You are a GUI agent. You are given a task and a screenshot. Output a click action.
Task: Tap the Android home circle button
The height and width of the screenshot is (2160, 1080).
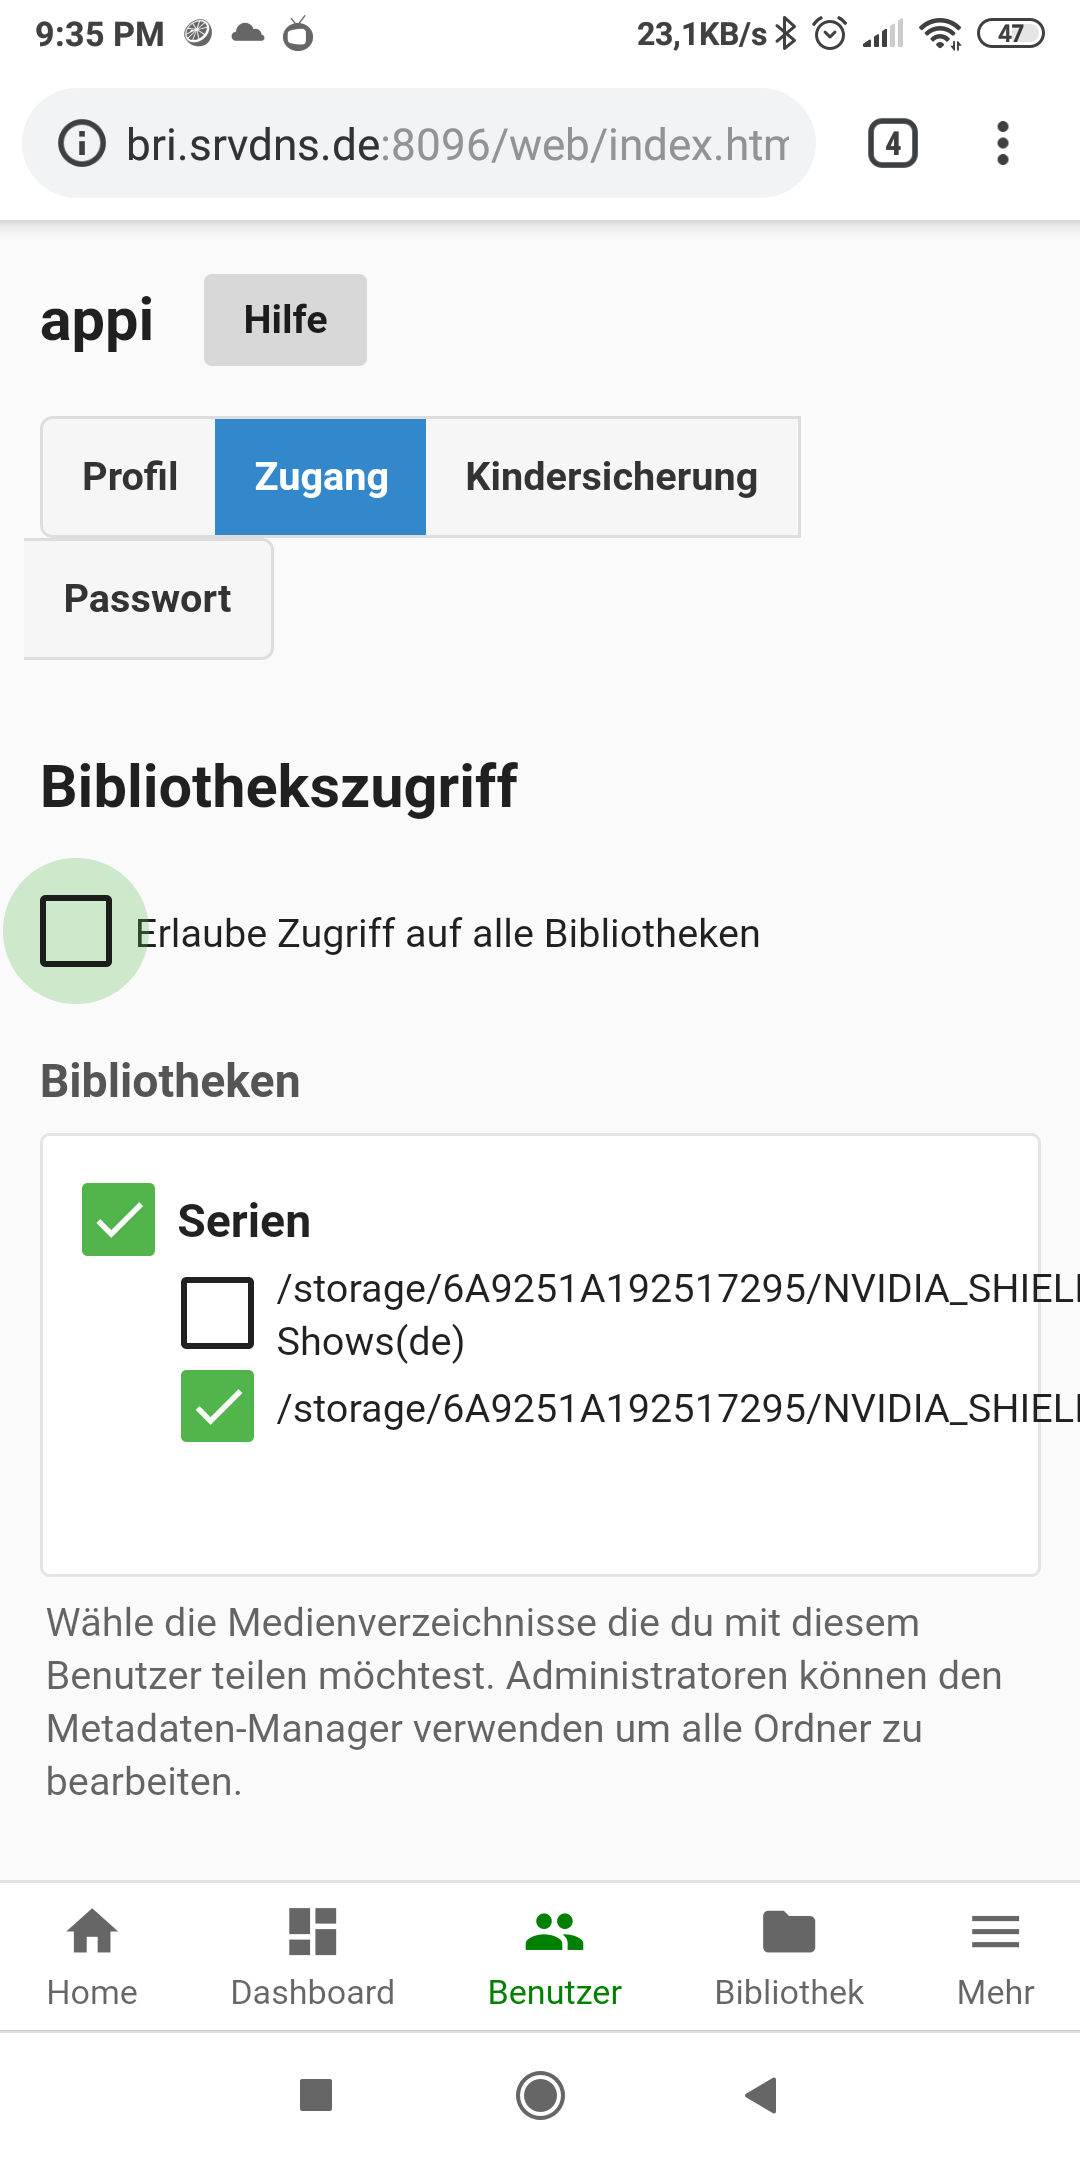(540, 2094)
